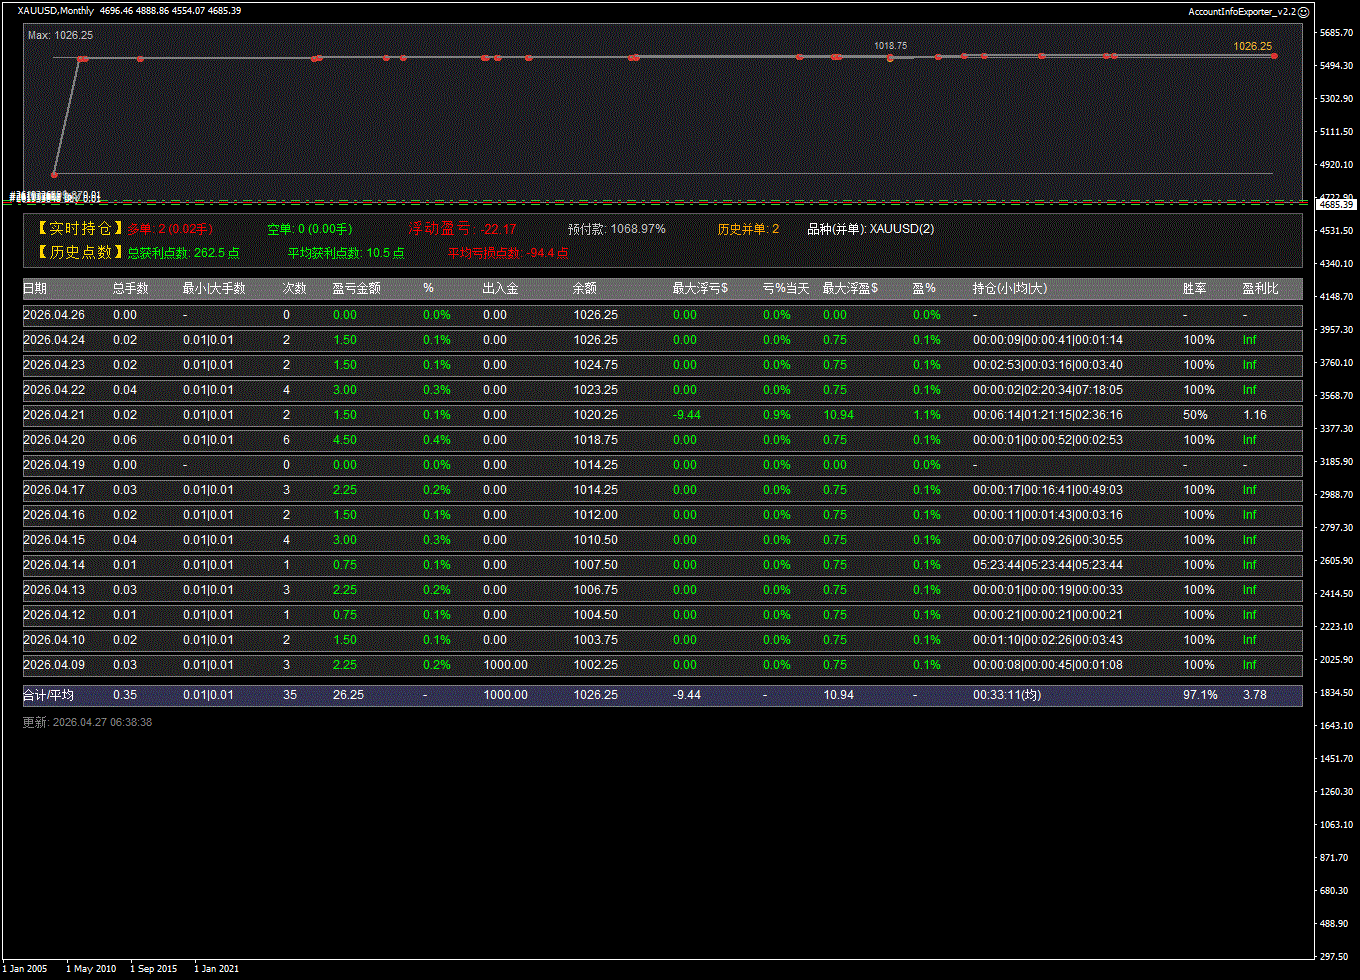Click the 更新 timestamp text
Image resolution: width=1360 pixels, height=980 pixels.
pyautogui.click(x=87, y=722)
